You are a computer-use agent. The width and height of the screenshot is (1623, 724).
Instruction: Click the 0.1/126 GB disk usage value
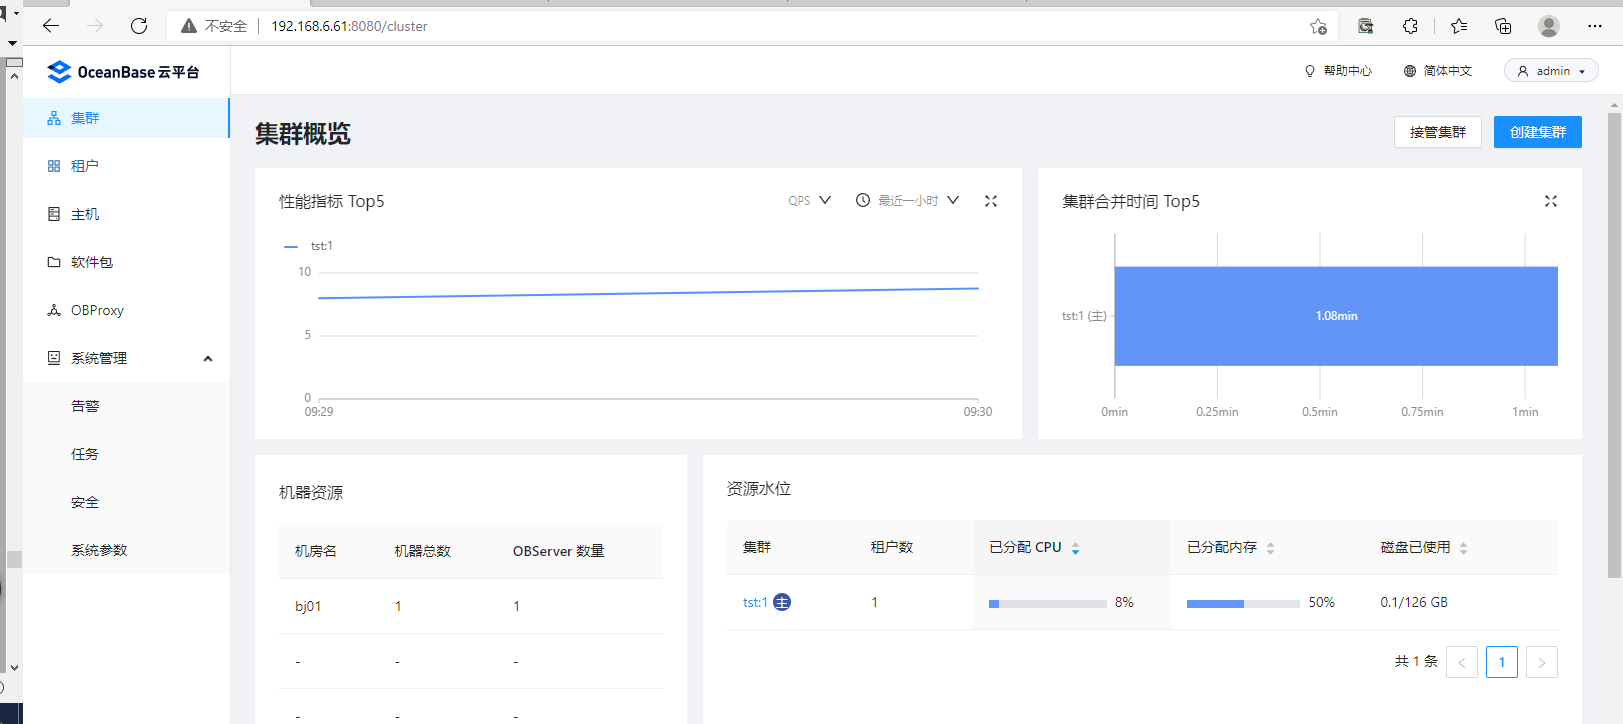[1414, 602]
